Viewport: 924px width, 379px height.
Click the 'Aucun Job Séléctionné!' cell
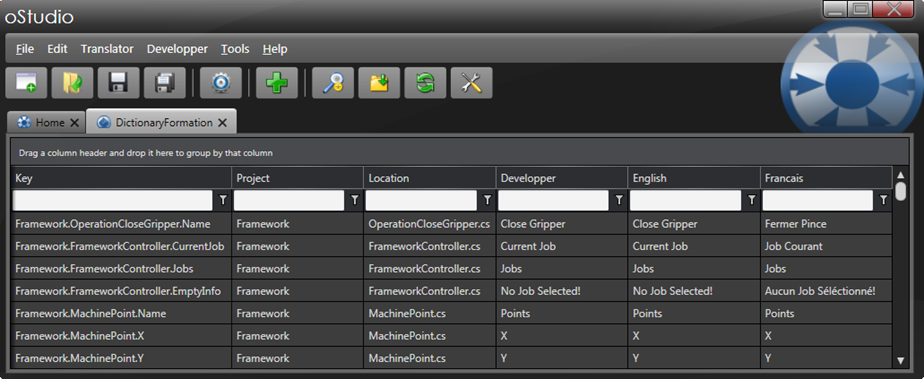[826, 291]
